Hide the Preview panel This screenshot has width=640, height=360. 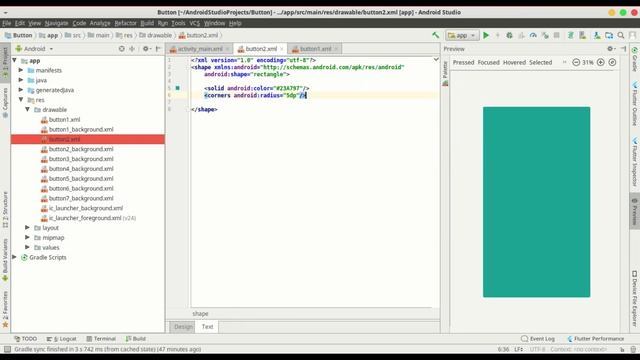[624, 49]
